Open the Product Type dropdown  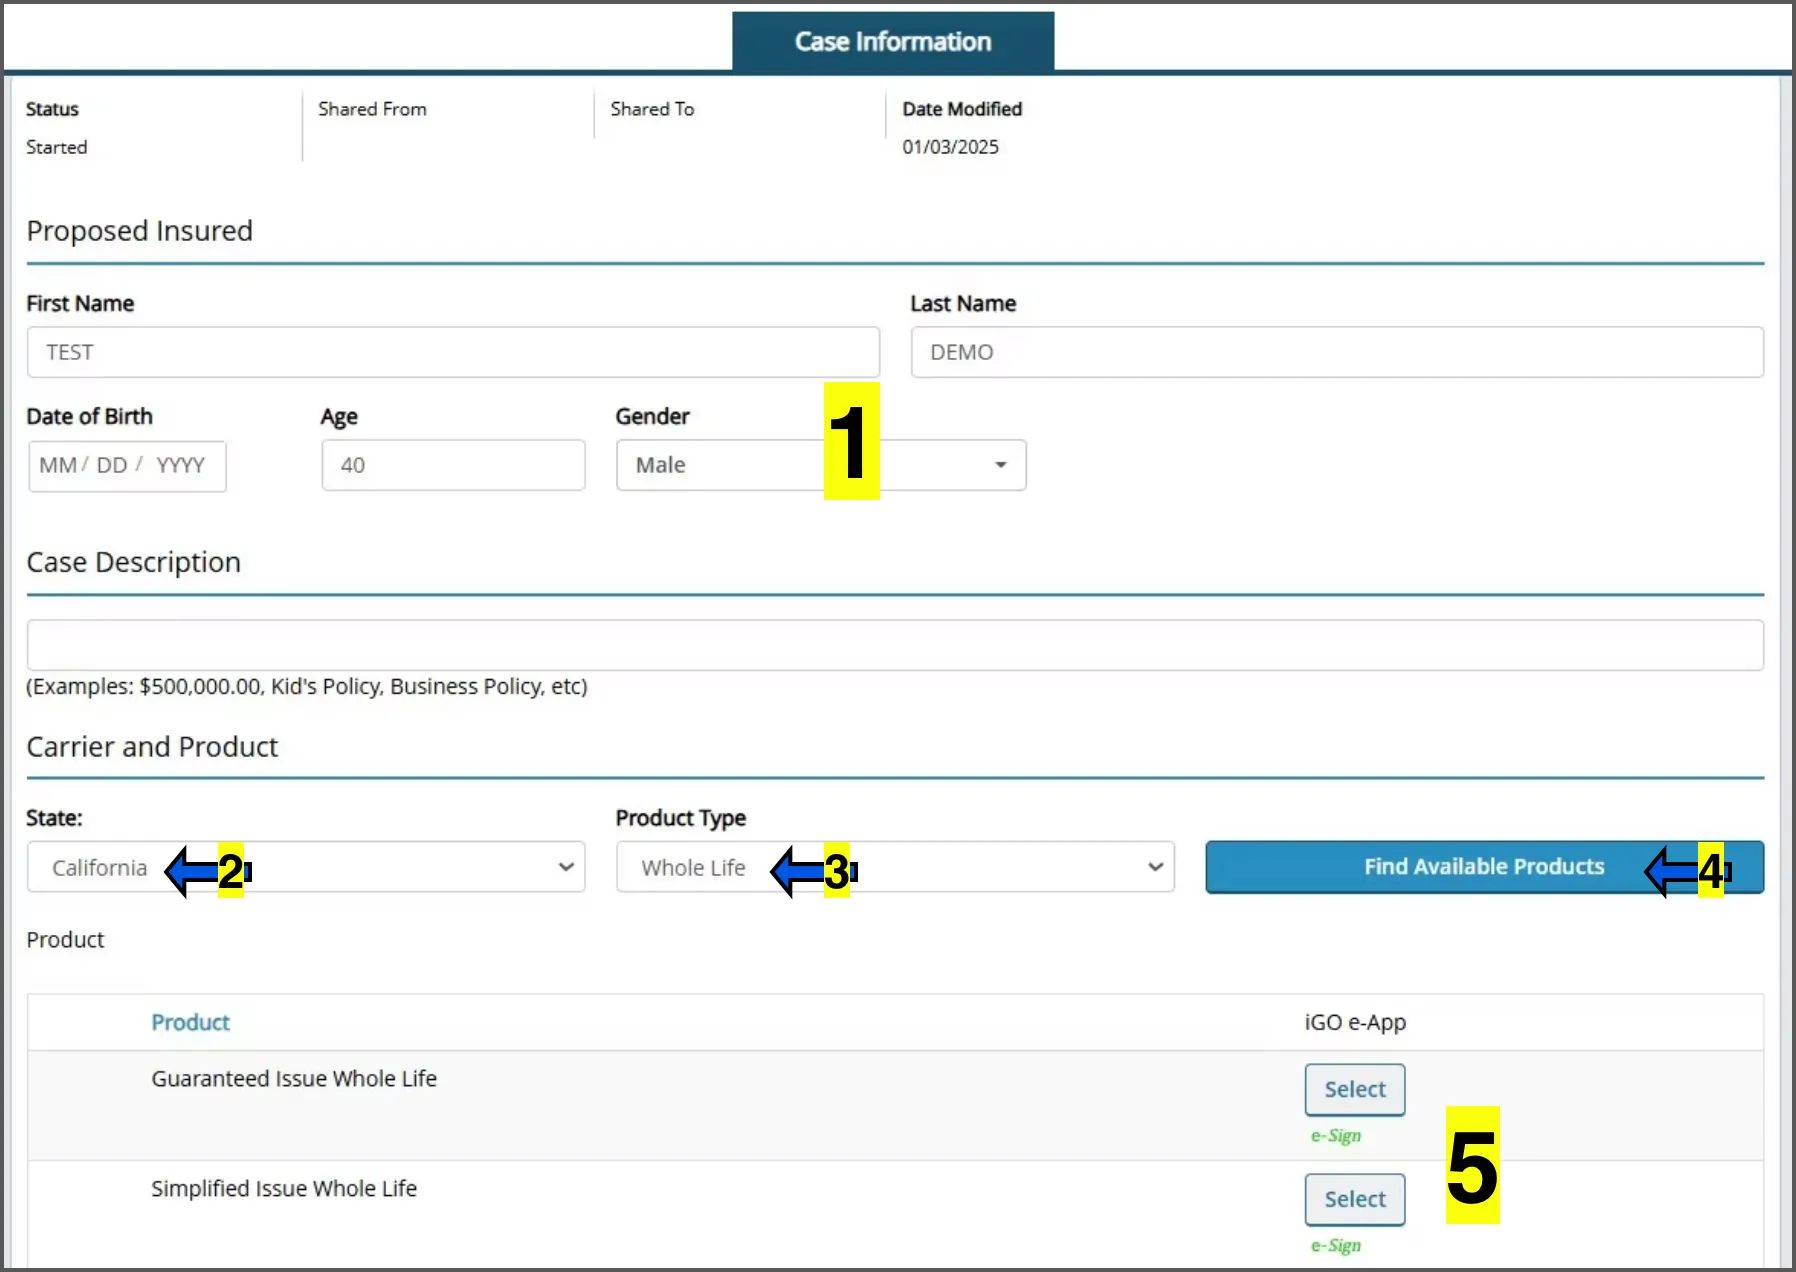[895, 867]
